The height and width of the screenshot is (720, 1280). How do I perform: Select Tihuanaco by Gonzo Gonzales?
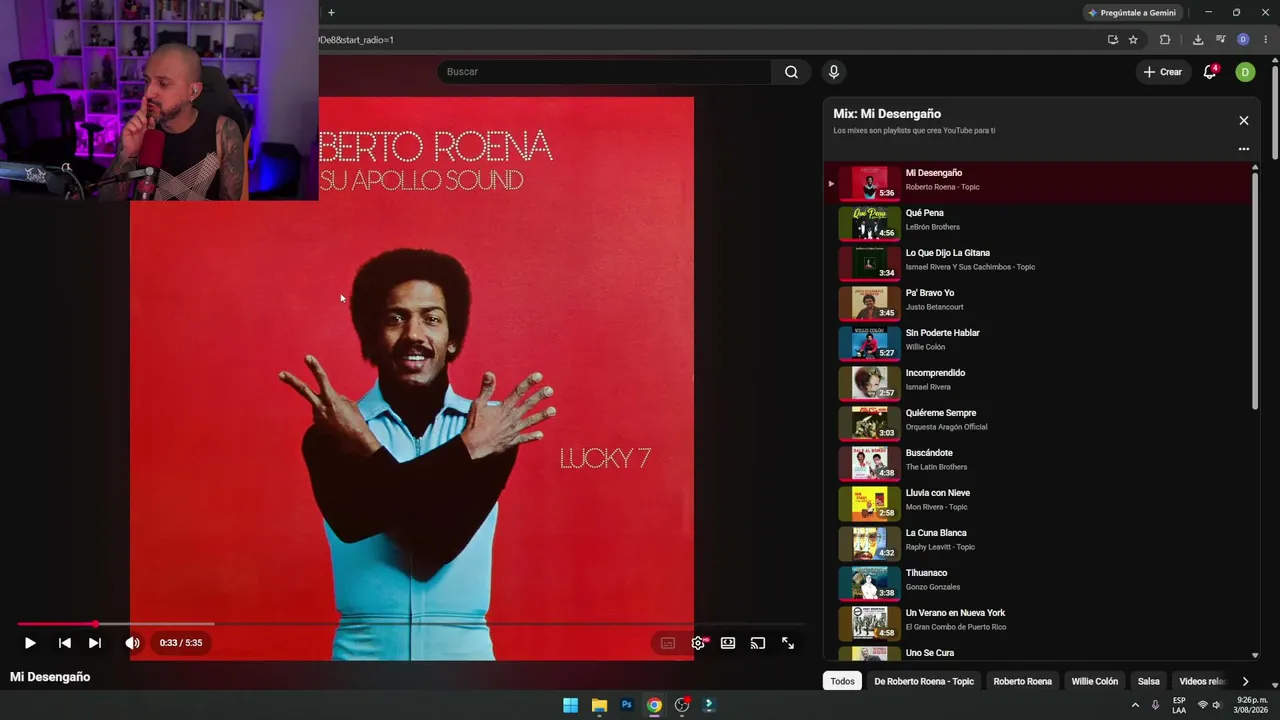point(1038,583)
